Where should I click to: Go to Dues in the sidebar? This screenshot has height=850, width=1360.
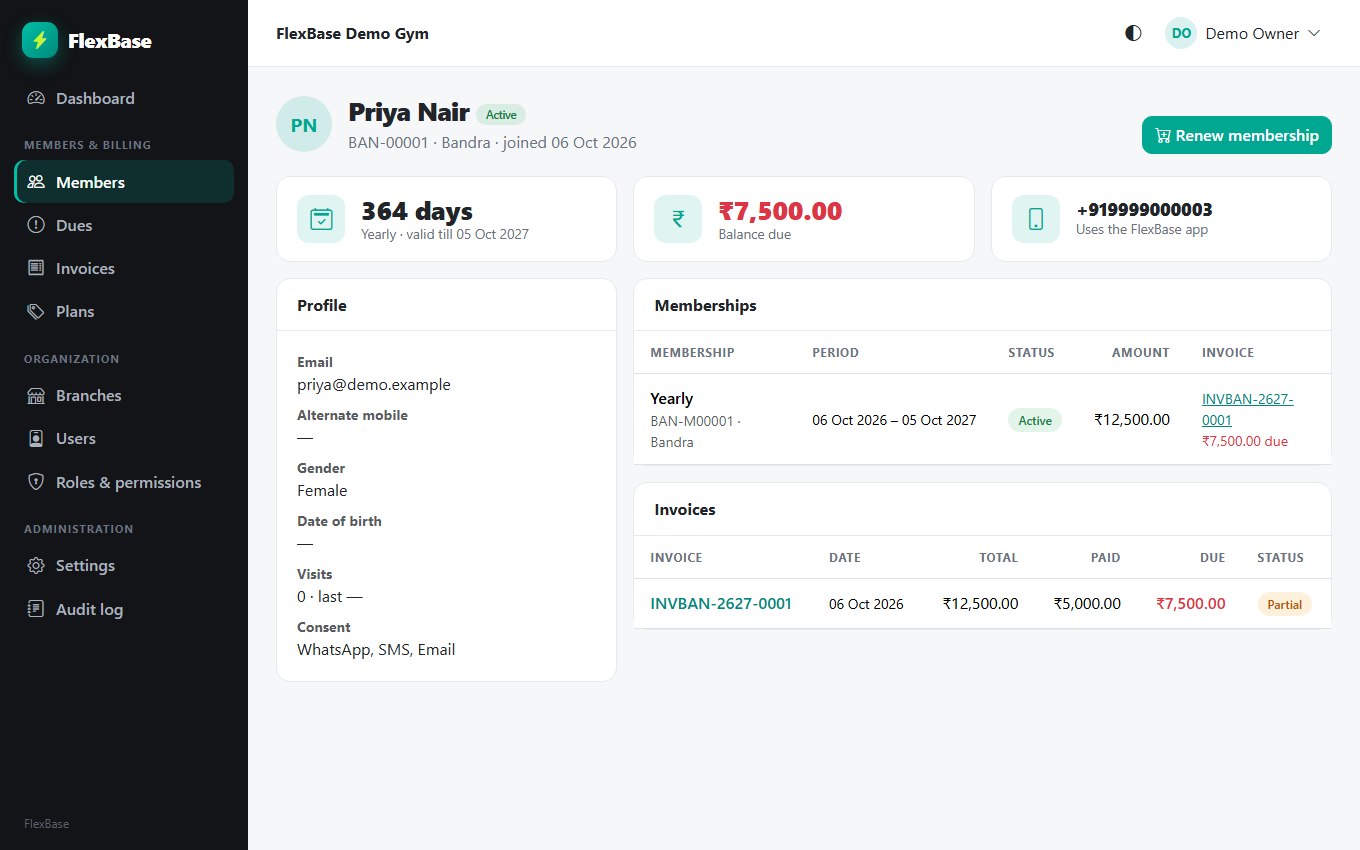pyautogui.click(x=124, y=225)
